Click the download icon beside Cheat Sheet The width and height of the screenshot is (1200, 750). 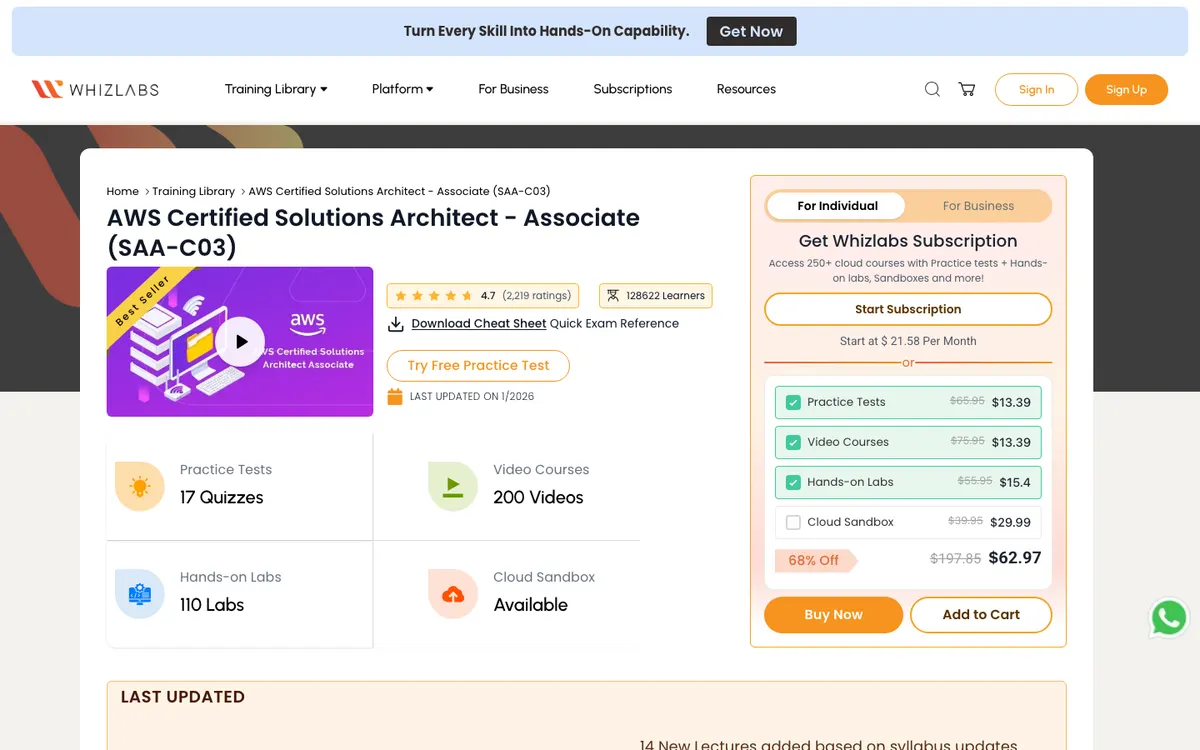[x=396, y=324]
